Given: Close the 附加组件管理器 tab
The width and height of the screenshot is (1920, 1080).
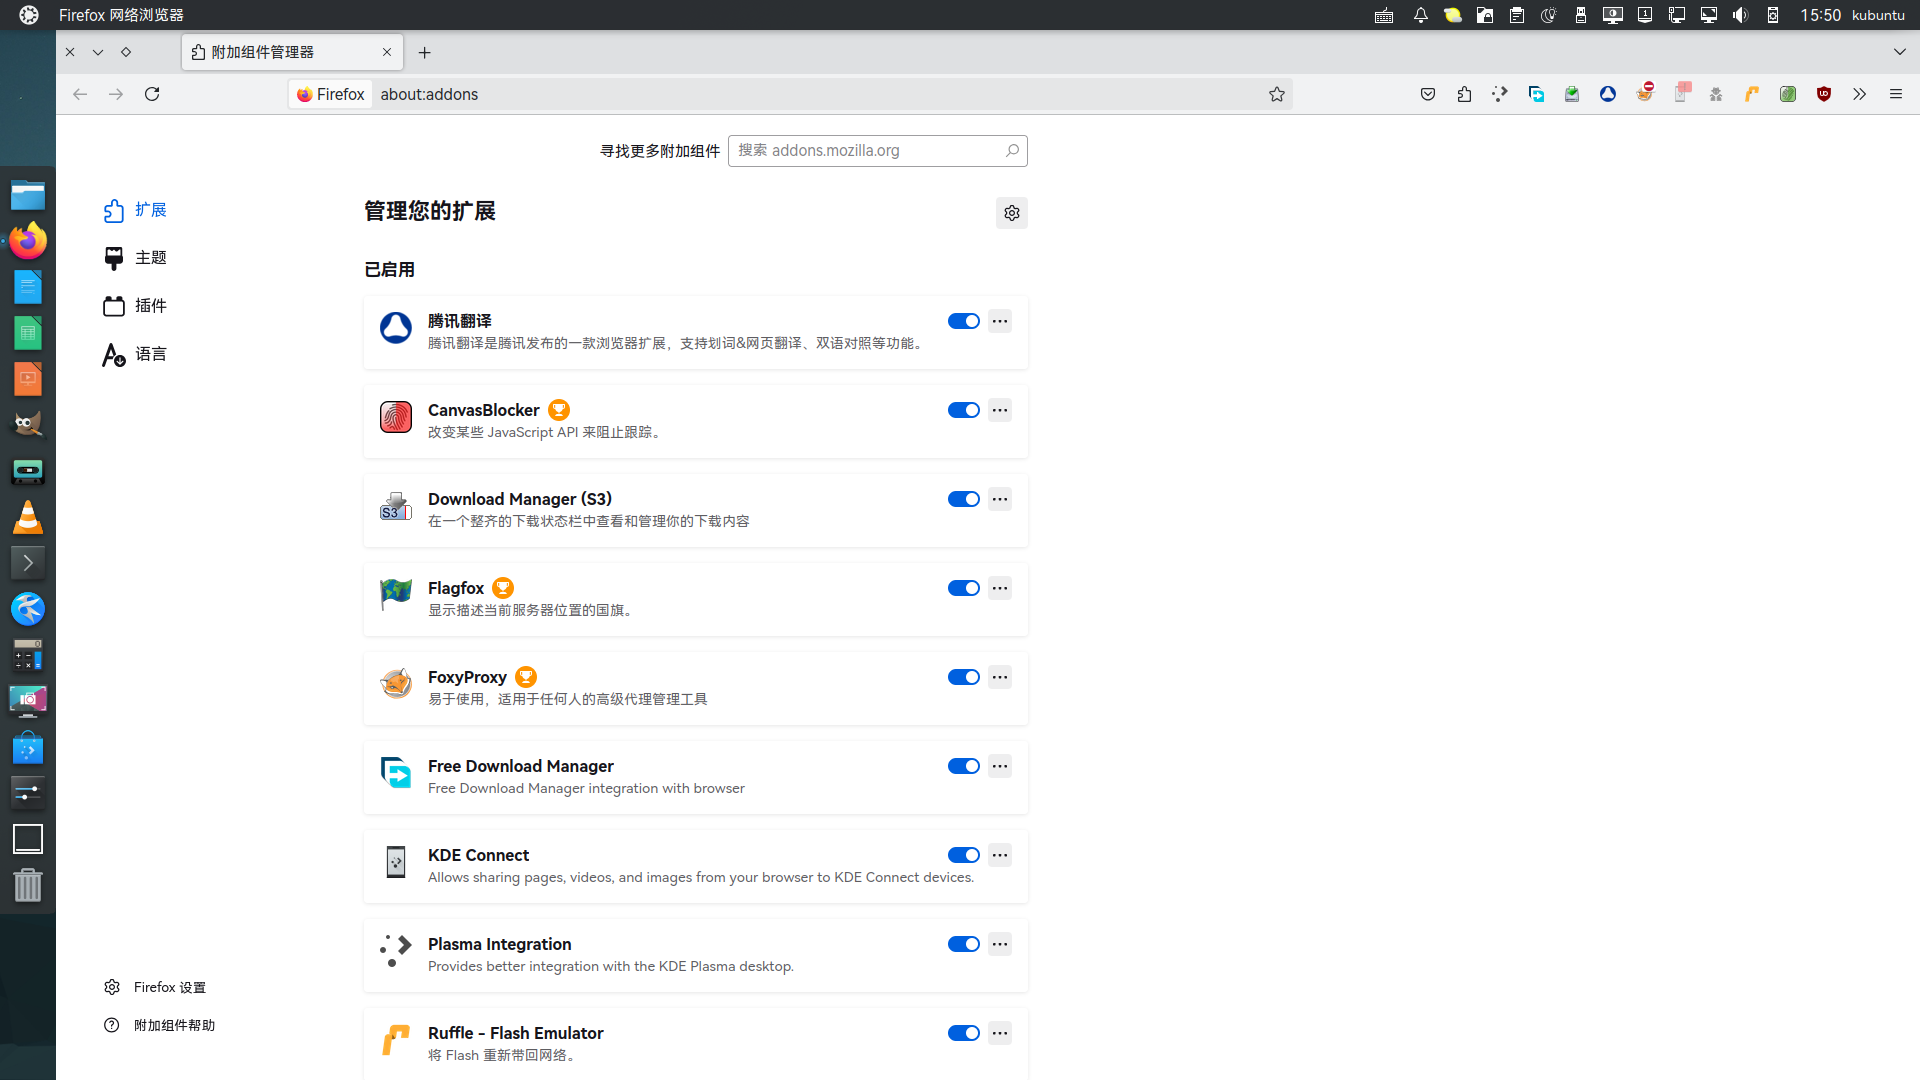Looking at the screenshot, I should pos(387,52).
